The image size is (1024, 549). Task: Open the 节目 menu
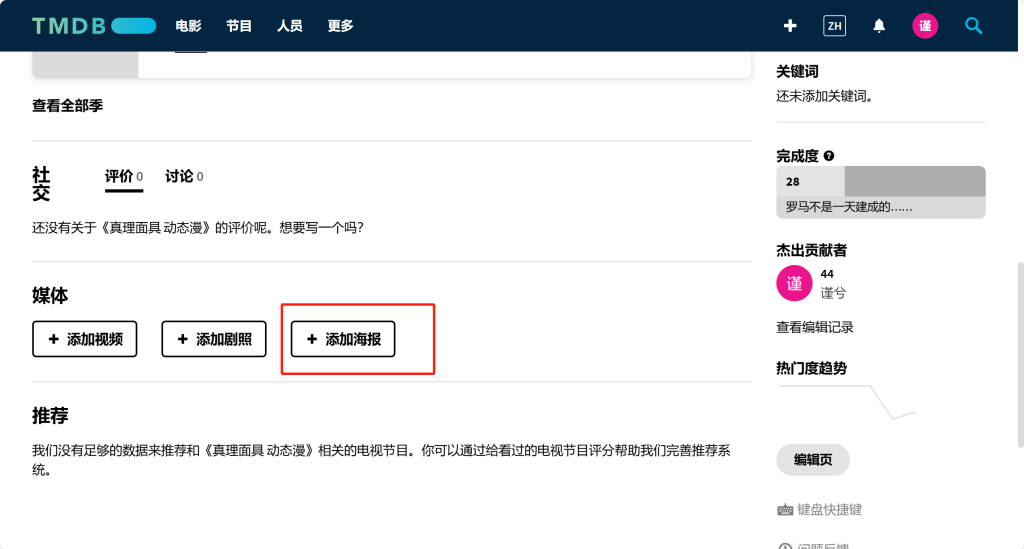239,26
